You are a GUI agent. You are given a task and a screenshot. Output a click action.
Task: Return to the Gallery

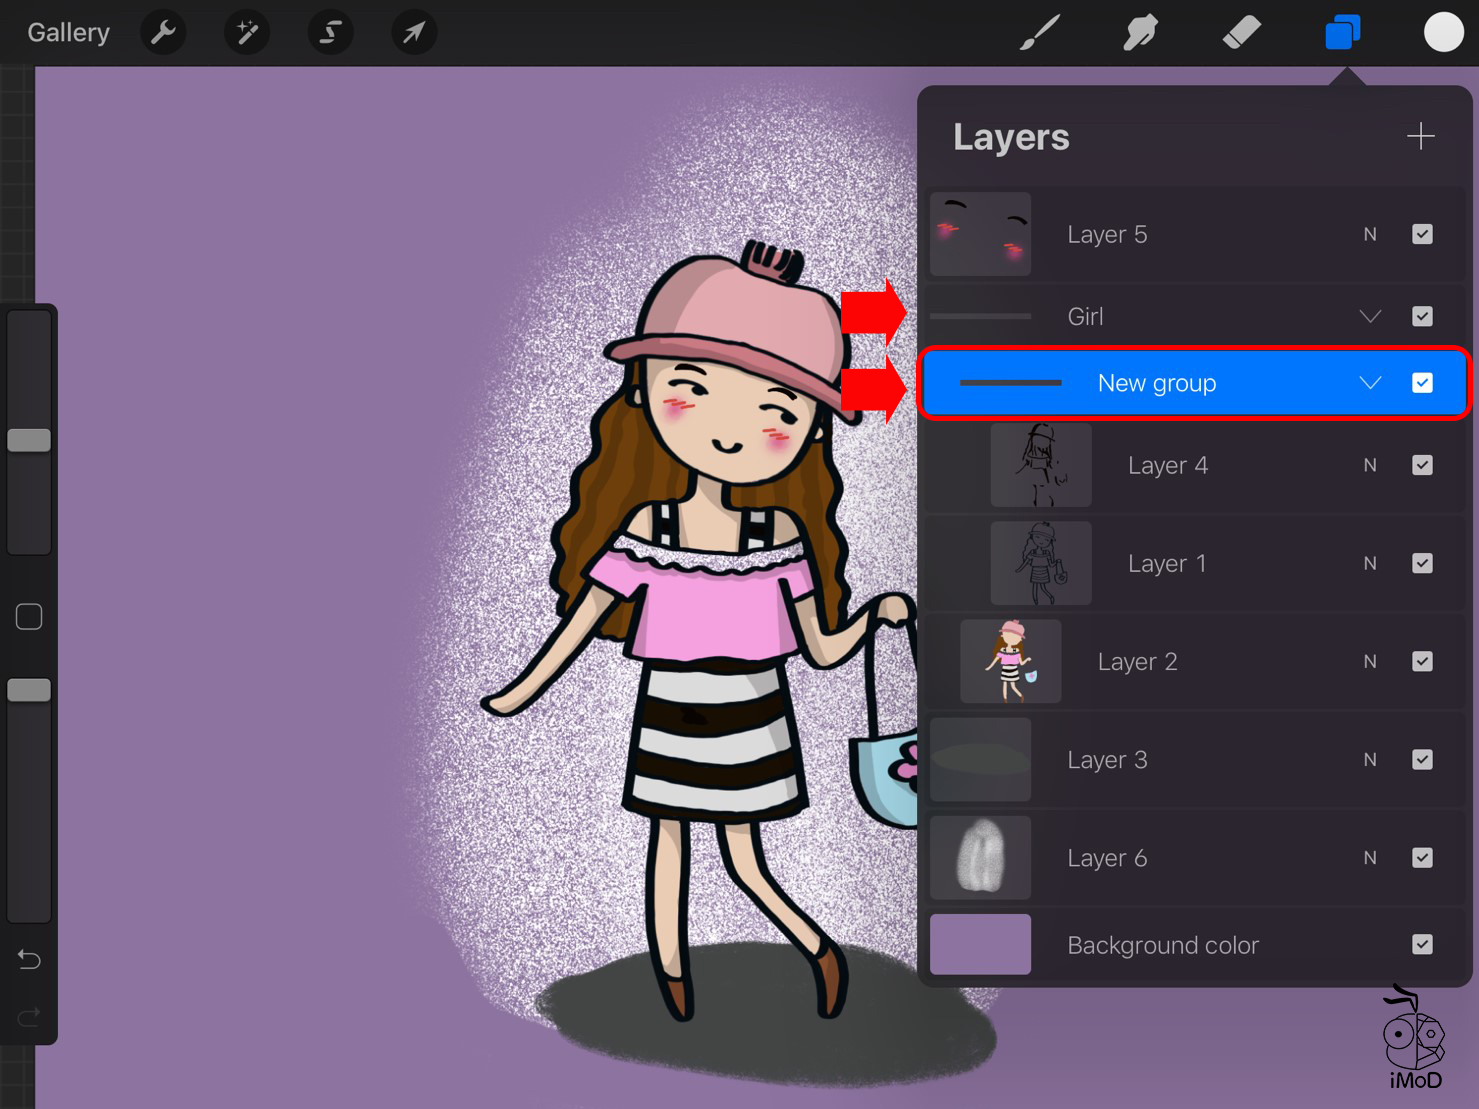(68, 33)
